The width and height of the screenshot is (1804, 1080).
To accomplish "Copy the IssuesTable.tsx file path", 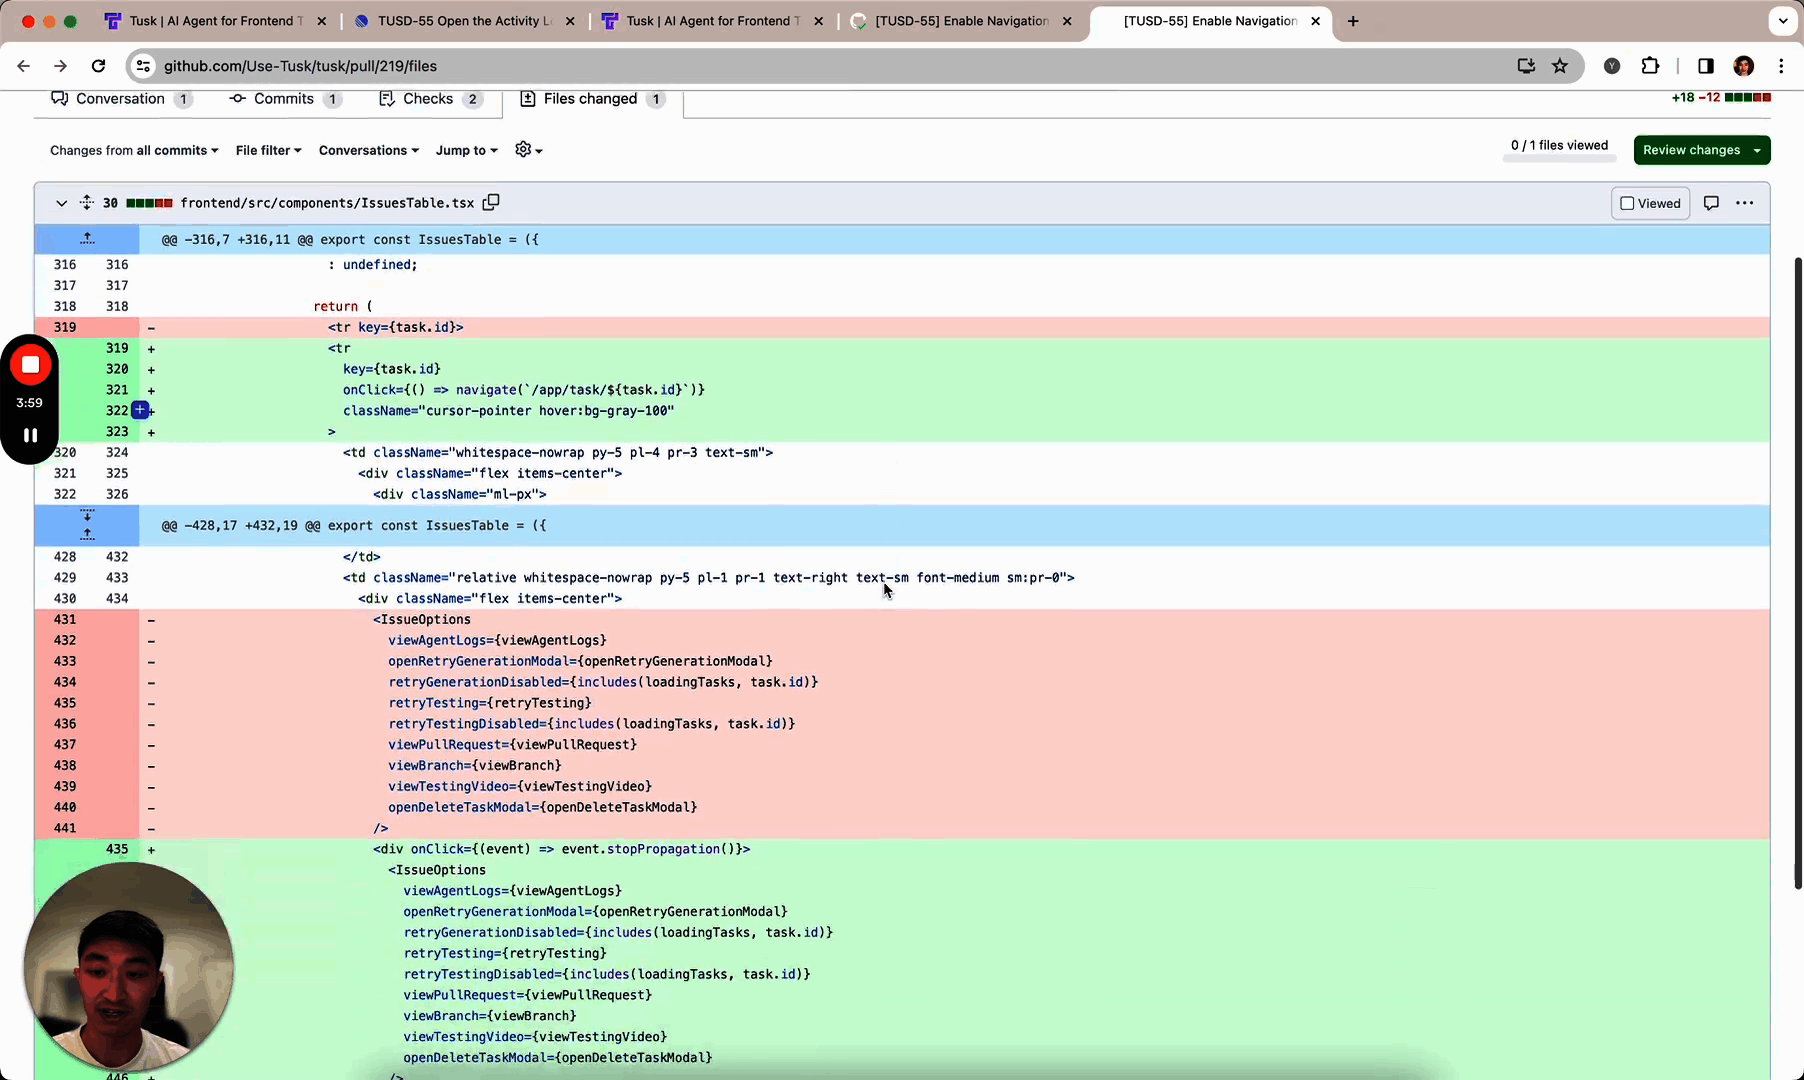I will point(491,203).
